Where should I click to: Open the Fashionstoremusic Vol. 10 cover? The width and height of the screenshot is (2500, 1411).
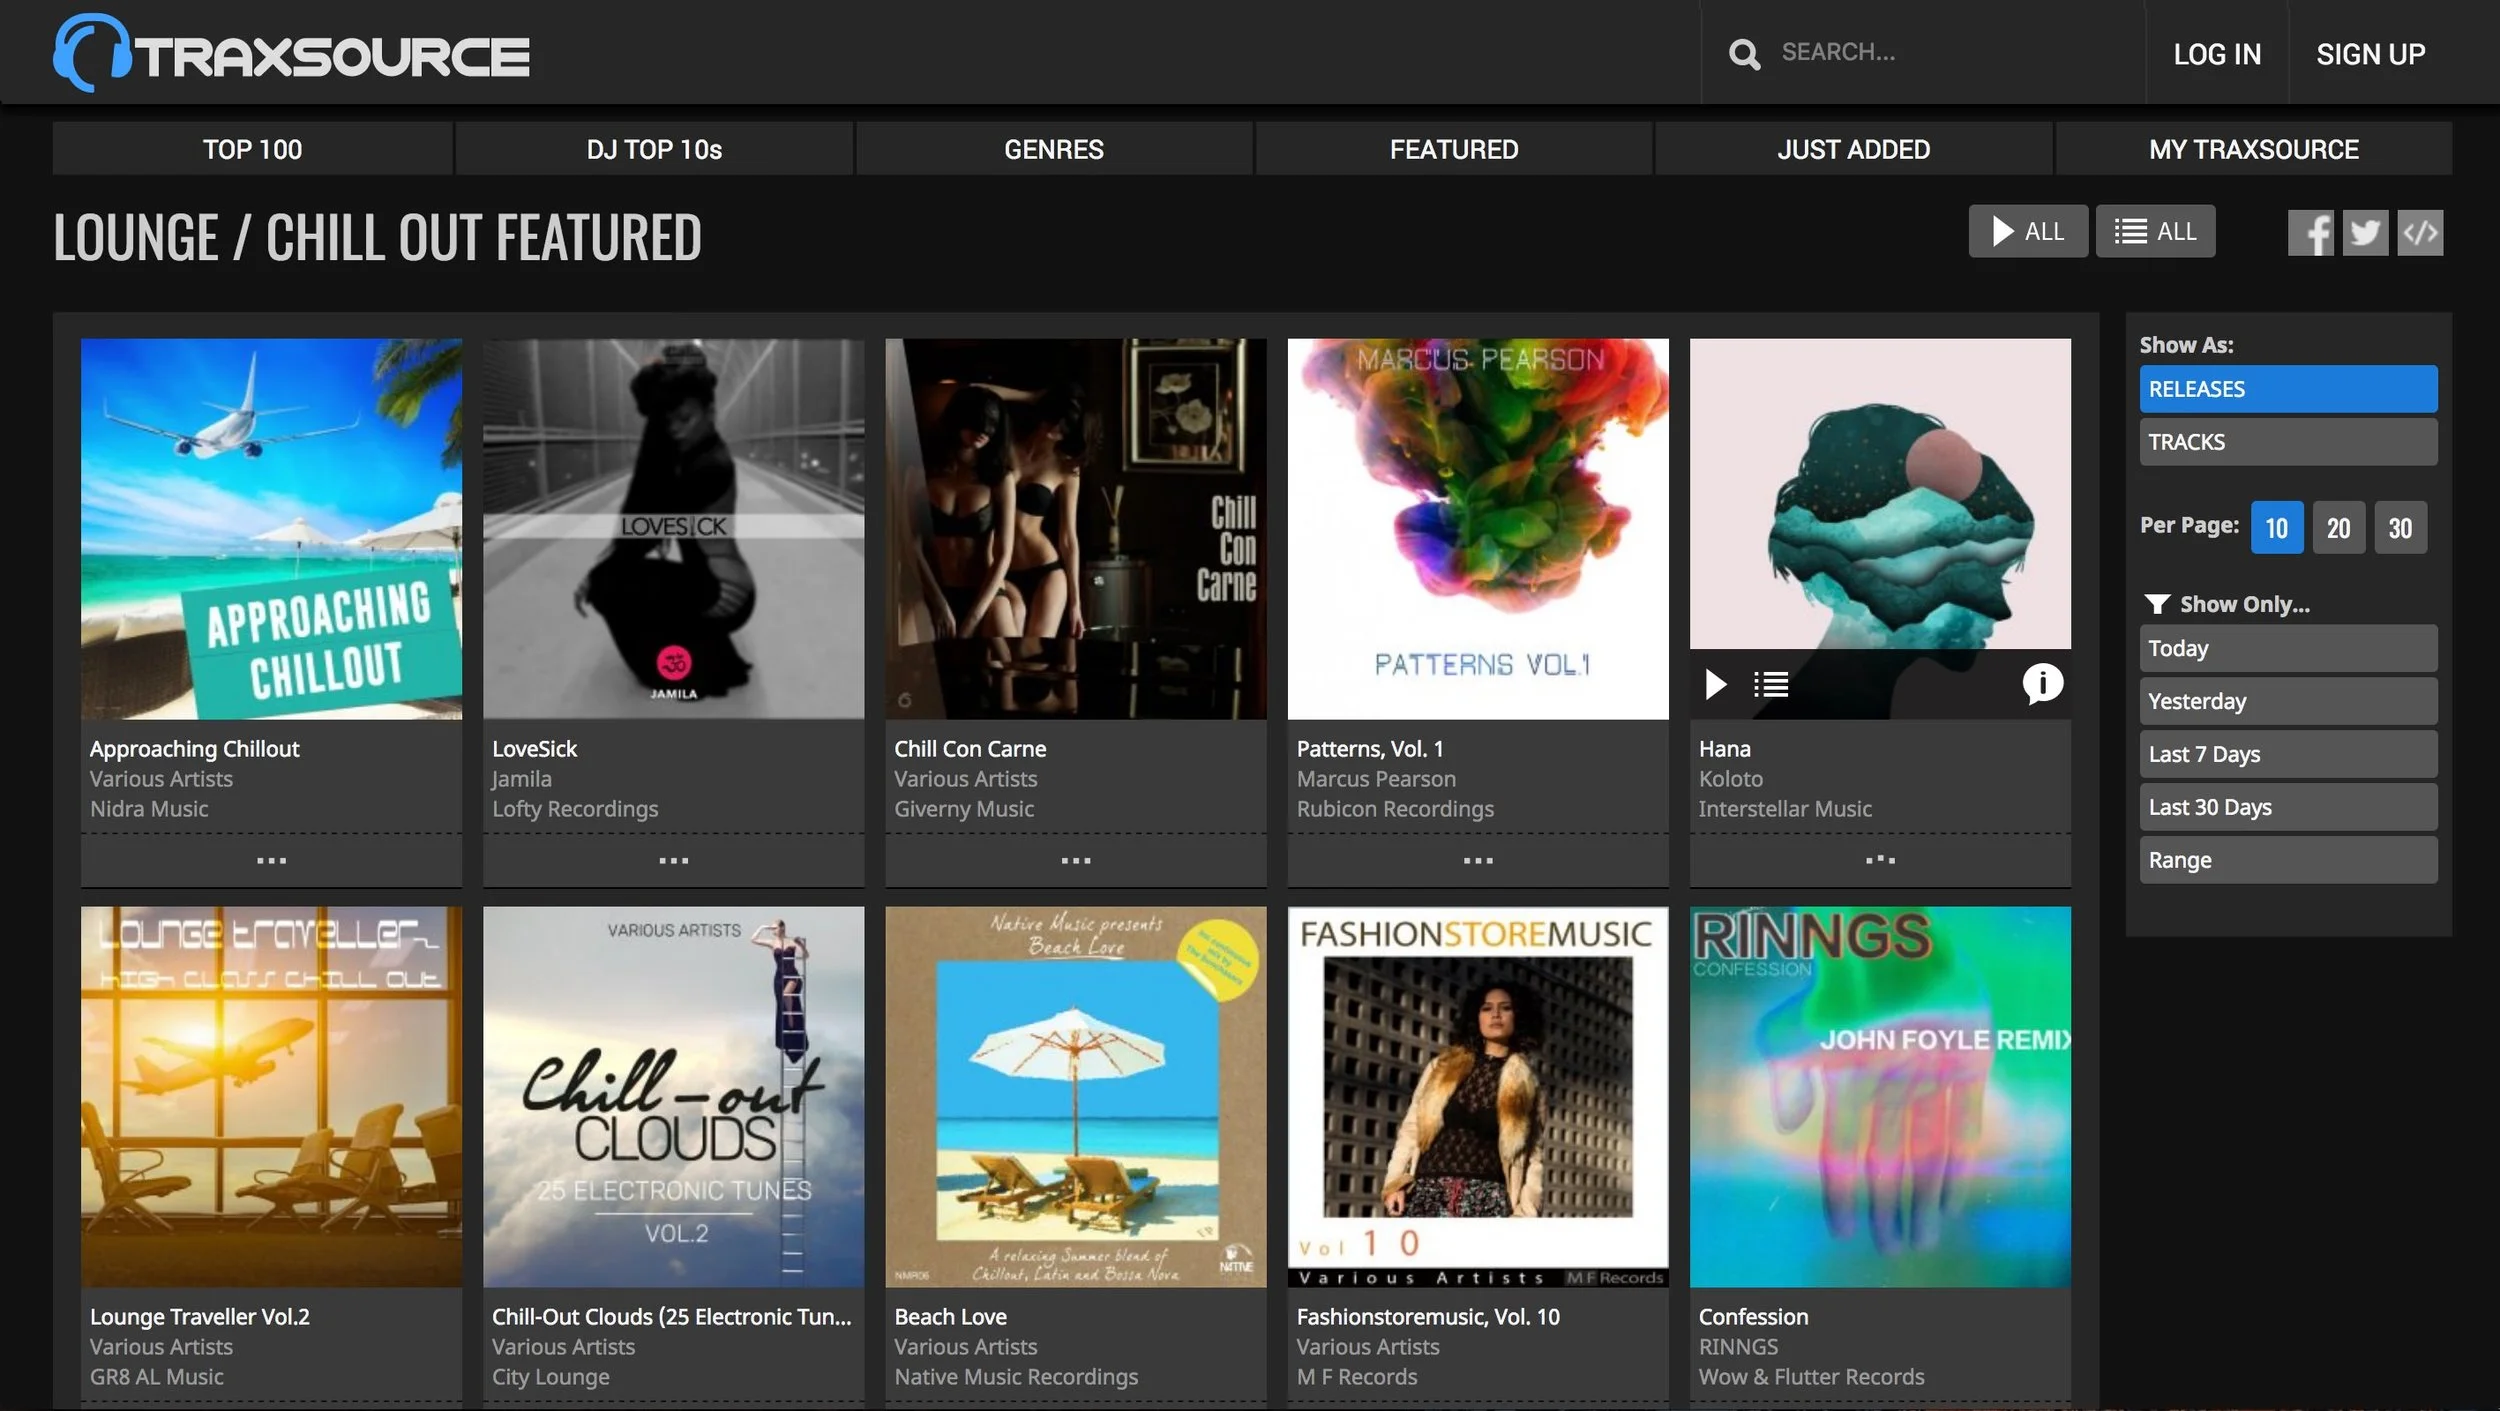pyautogui.click(x=1478, y=1097)
